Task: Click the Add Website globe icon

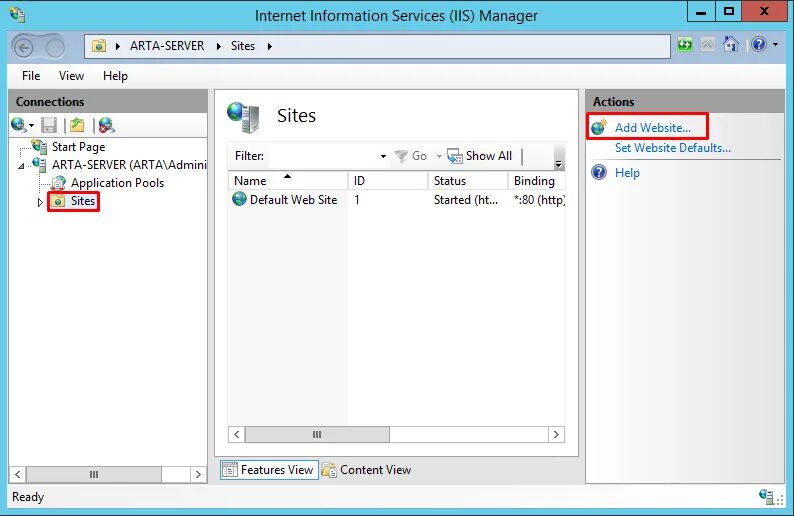Action: pyautogui.click(x=599, y=127)
